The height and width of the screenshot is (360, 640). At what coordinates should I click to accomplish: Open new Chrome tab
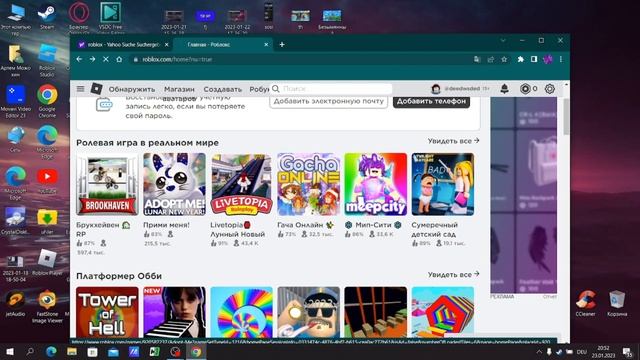[282, 44]
